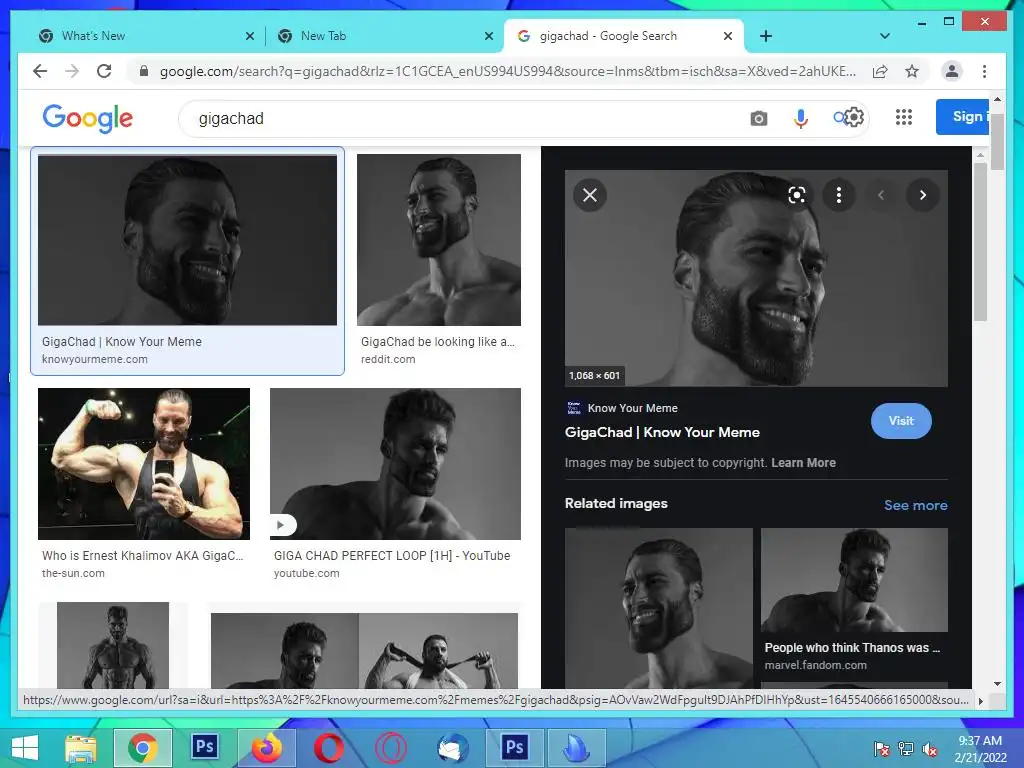
Task: Close the gigachad Google Search tab
Action: coord(728,36)
